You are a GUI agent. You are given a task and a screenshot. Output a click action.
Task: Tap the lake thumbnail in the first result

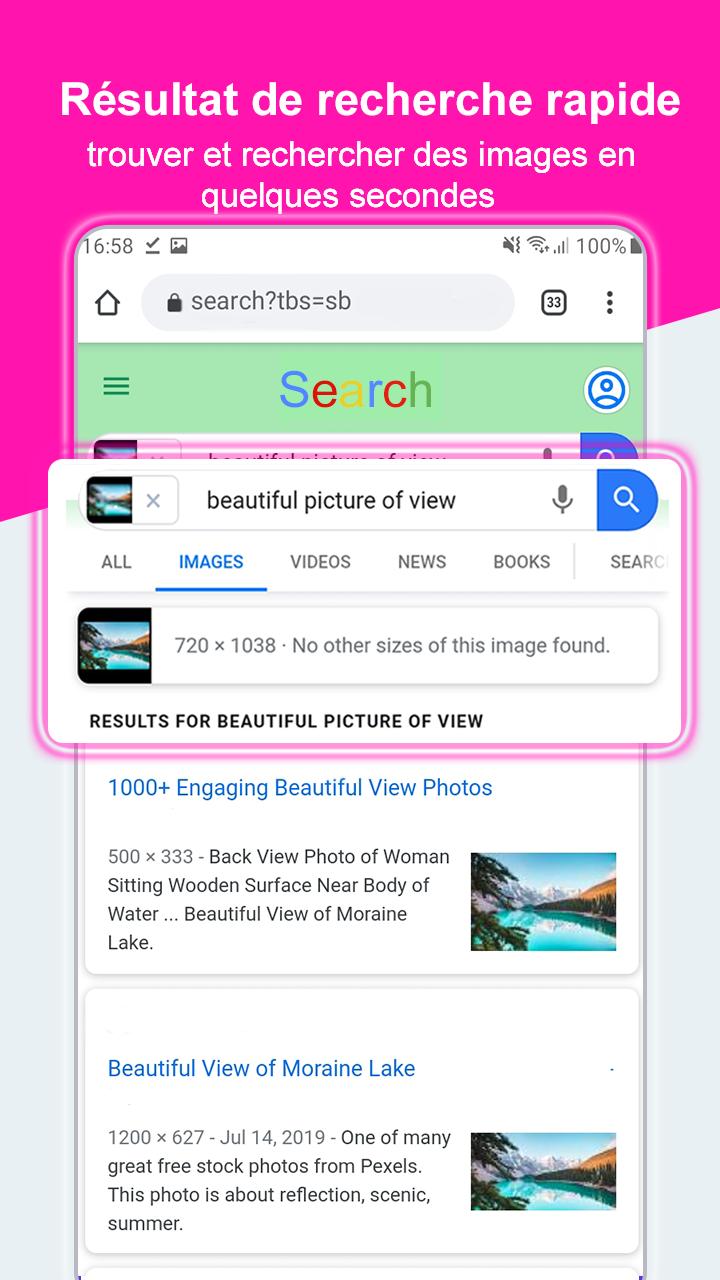pyautogui.click(x=543, y=901)
